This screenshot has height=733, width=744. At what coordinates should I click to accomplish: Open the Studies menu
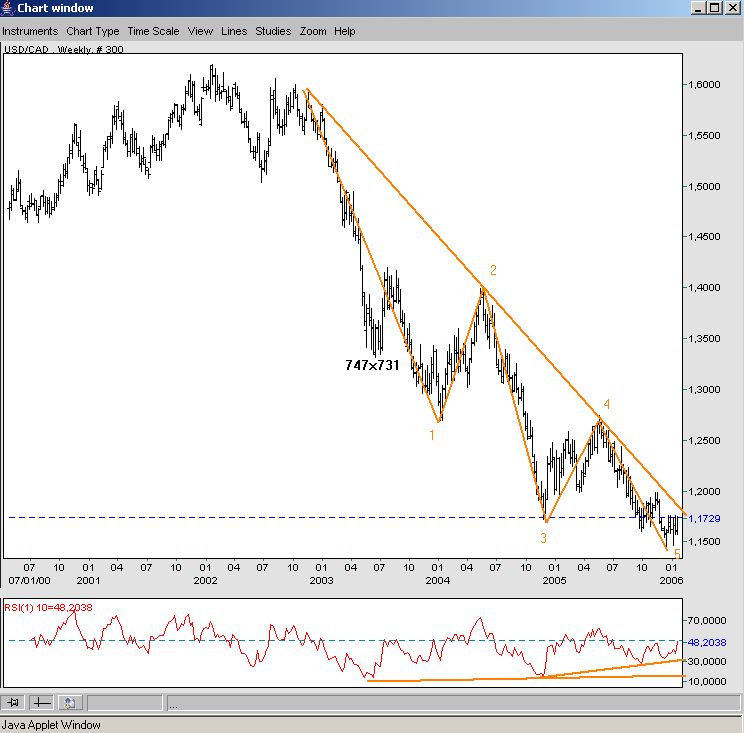tap(273, 31)
